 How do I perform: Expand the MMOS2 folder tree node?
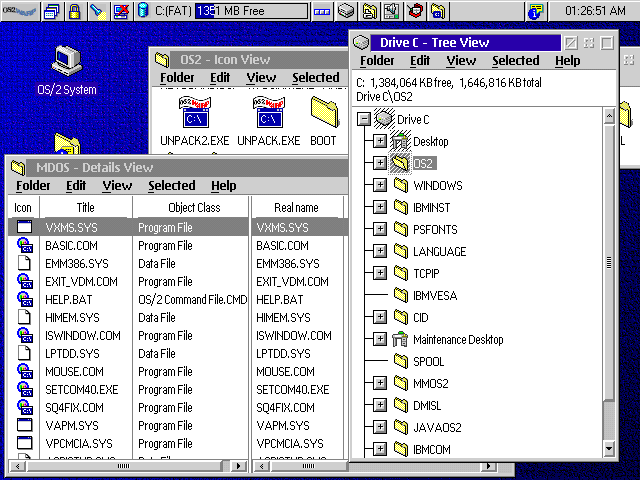pyautogui.click(x=380, y=383)
